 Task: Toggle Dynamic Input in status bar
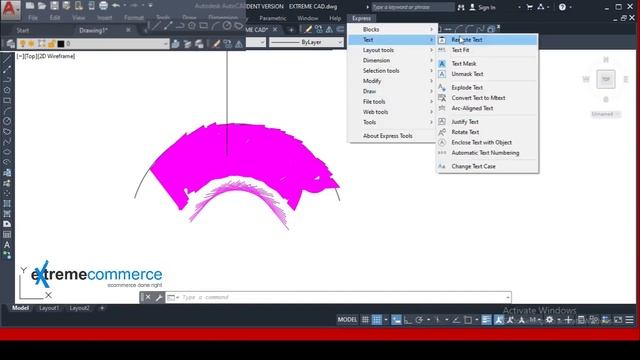(396, 320)
